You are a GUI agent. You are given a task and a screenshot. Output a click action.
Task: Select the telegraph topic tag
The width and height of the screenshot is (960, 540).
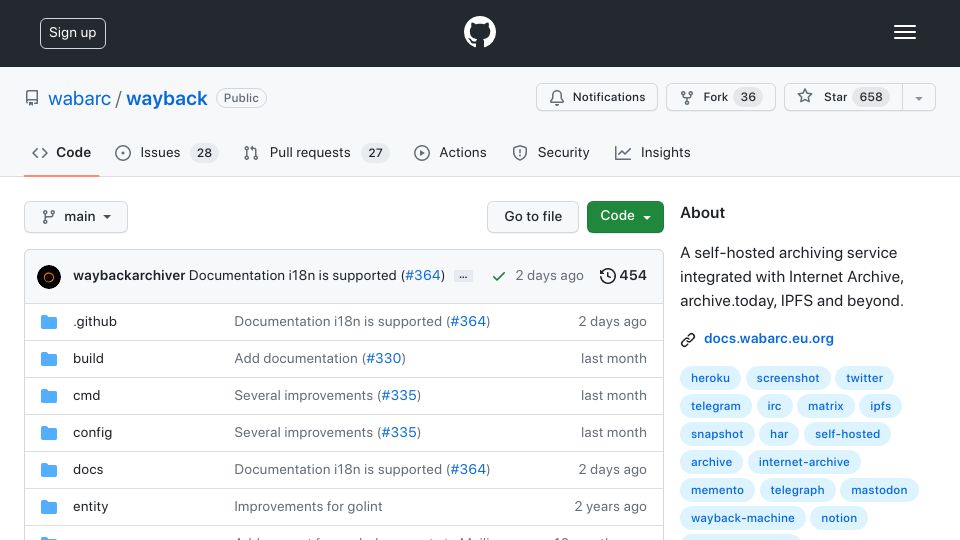pos(797,491)
